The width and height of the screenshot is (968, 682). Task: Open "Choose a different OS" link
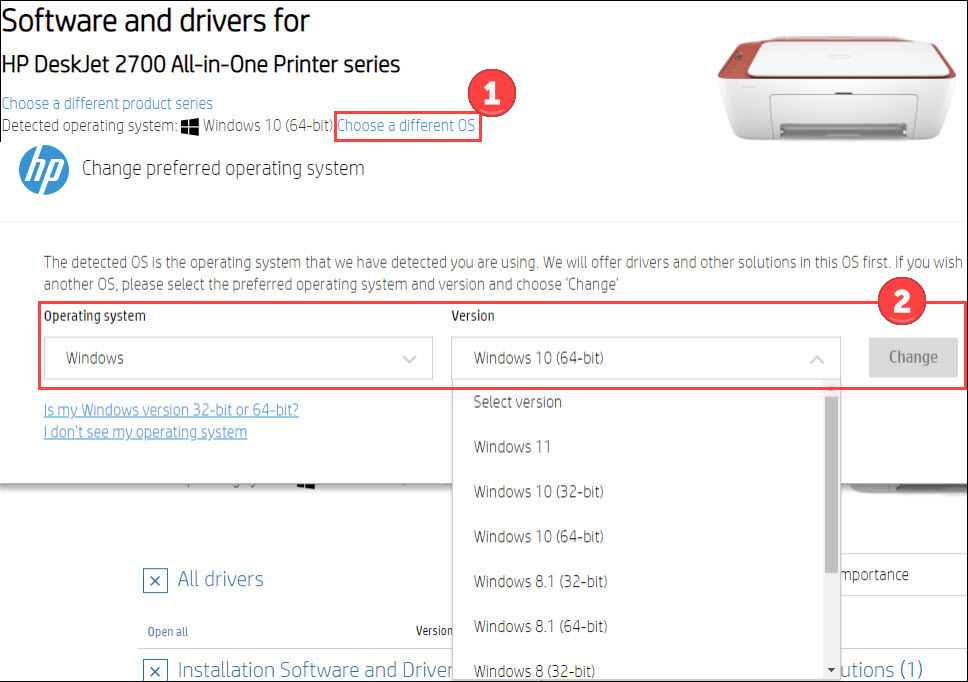pos(406,125)
